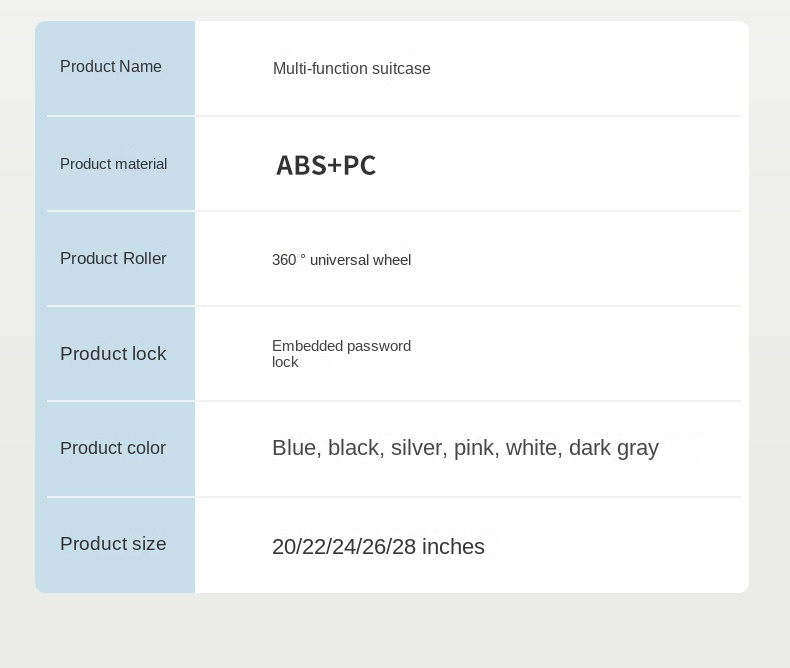The height and width of the screenshot is (668, 790).
Task: Click the word pink in colors
Action: [x=475, y=448]
